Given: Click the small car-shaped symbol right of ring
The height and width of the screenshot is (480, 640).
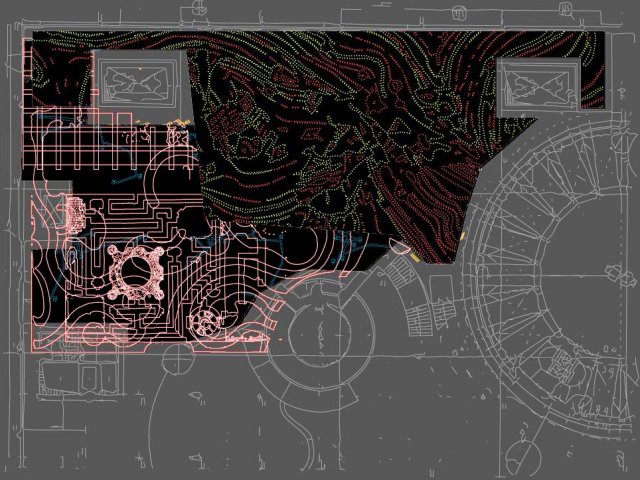Looking at the screenshot, I should [608, 267].
